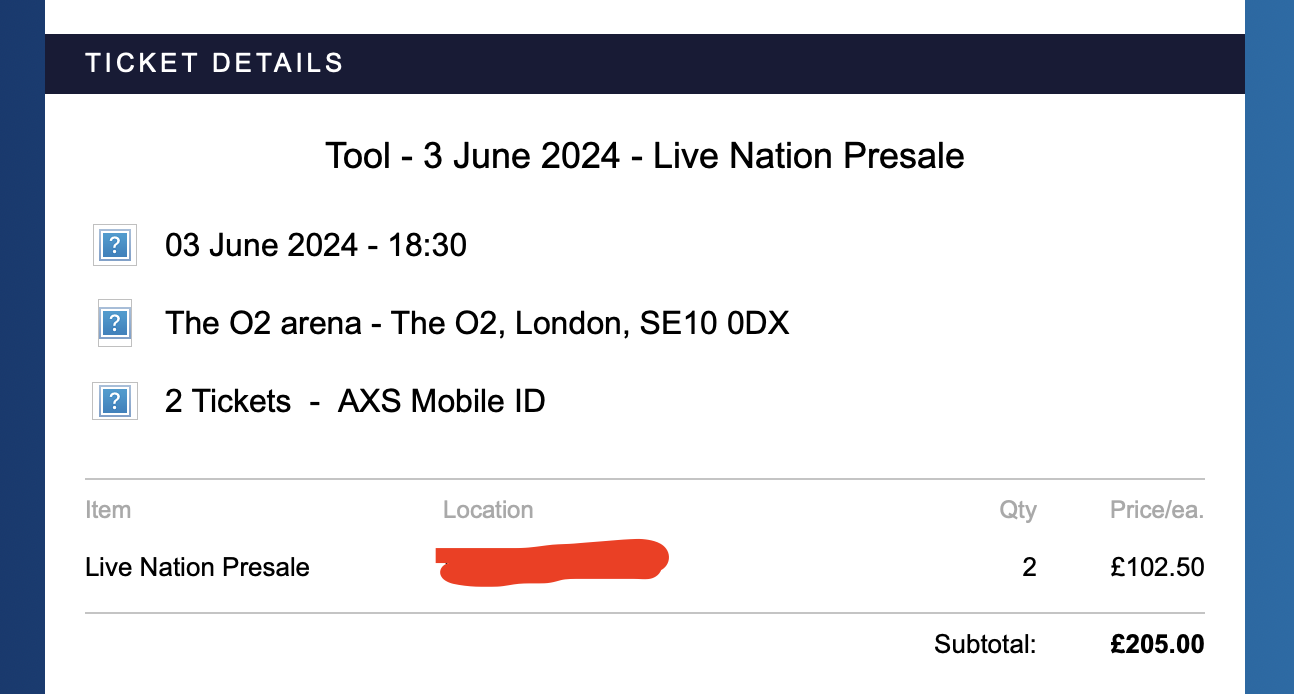Viewport: 1294px width, 694px height.
Task: Click the £102.50 price per ticket
Action: pos(1157,568)
